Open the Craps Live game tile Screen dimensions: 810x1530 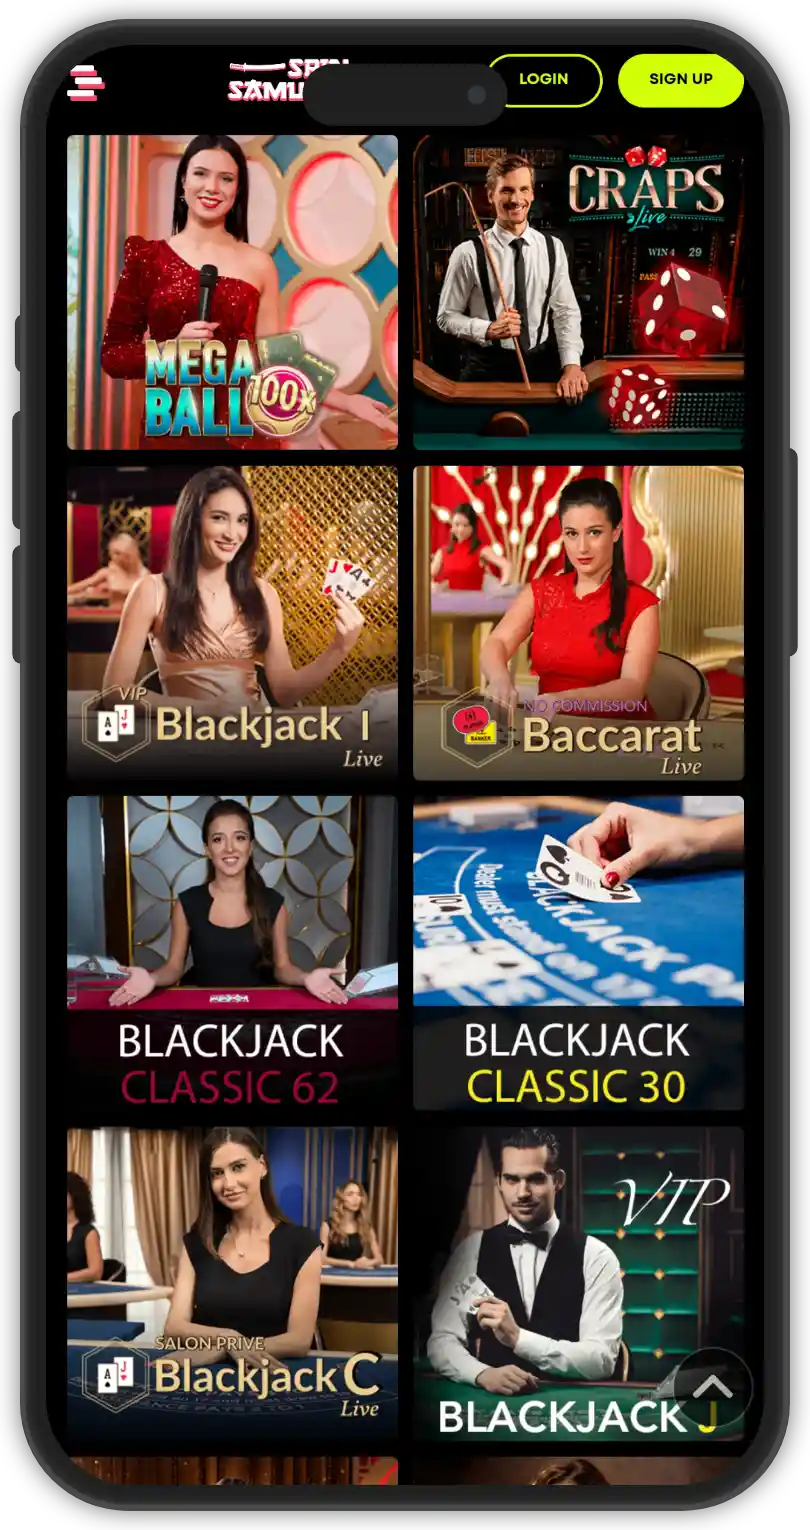(x=578, y=292)
